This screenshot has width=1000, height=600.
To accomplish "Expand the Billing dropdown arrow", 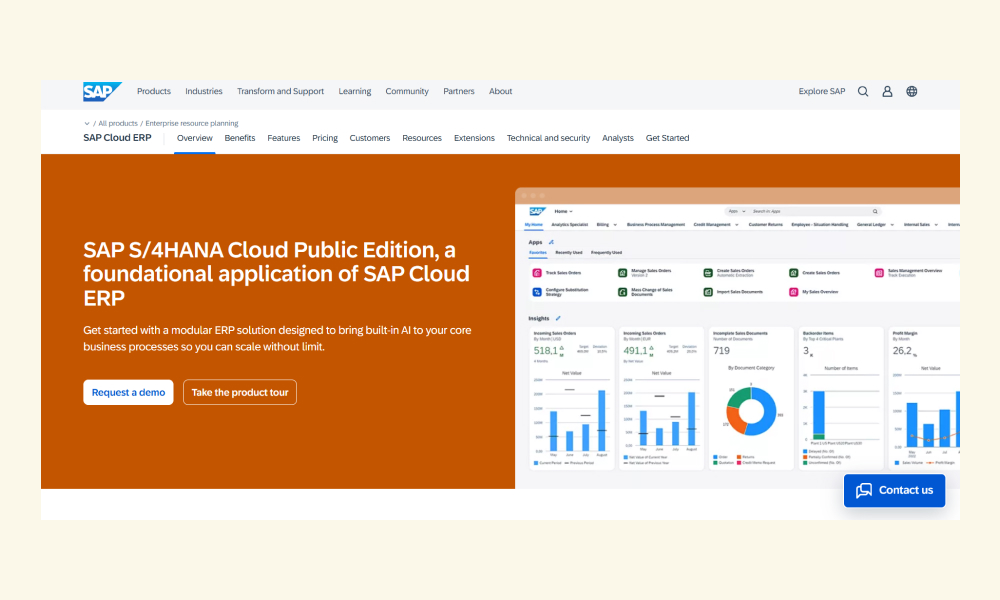I will [615, 225].
